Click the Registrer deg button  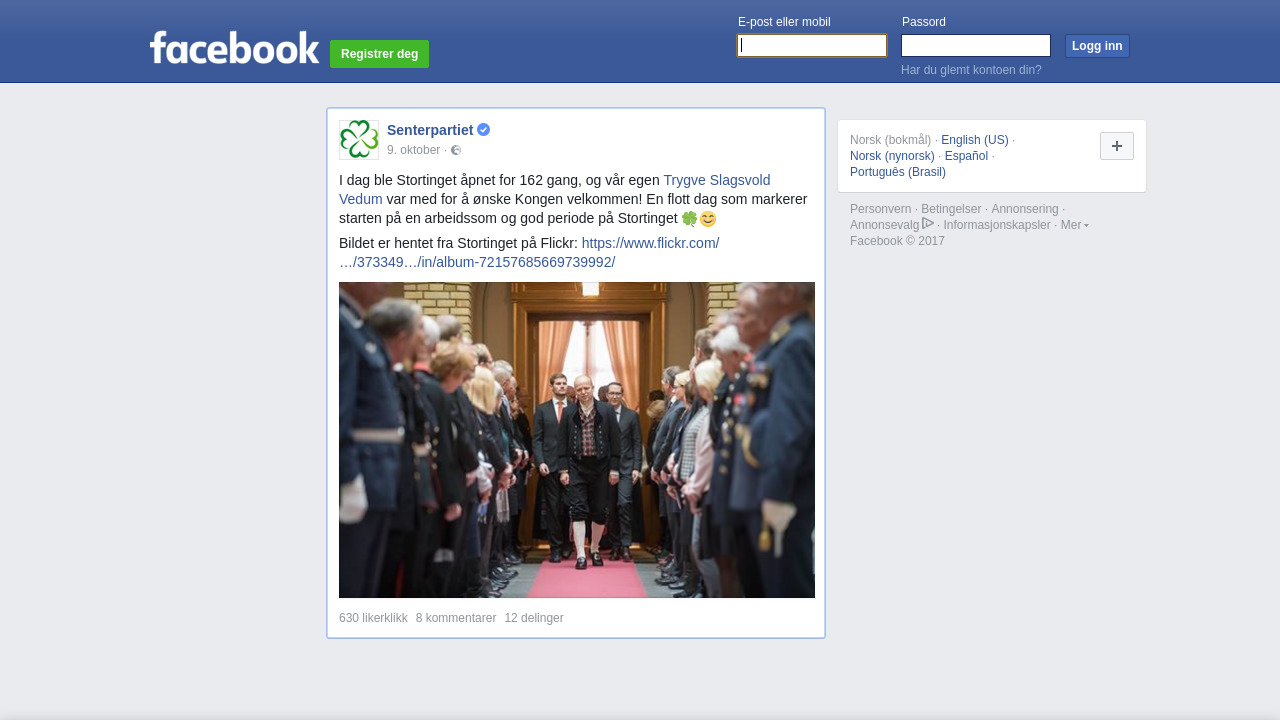[379, 54]
